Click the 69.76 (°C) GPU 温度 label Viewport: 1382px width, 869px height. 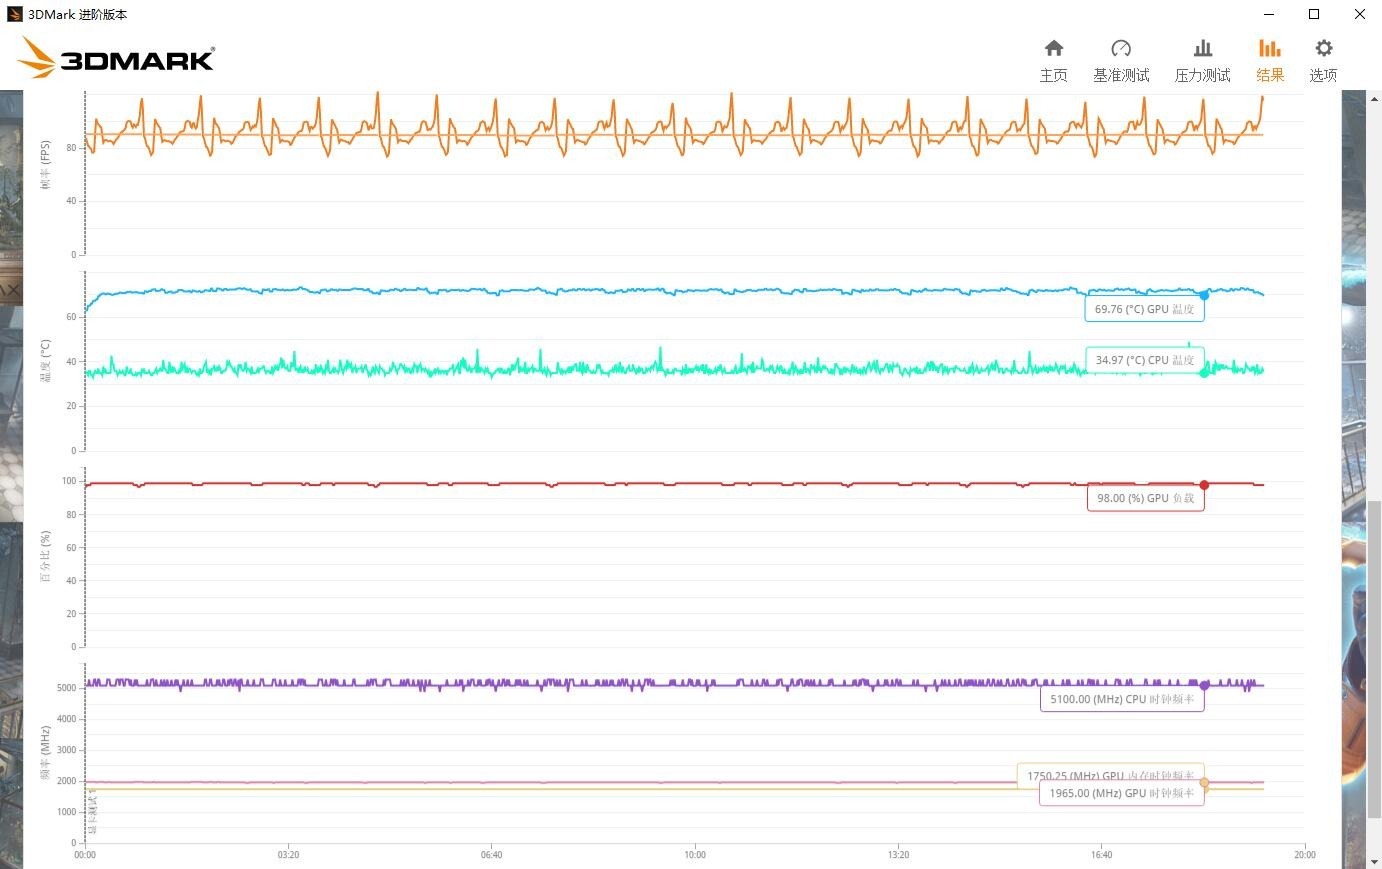click(x=1144, y=308)
